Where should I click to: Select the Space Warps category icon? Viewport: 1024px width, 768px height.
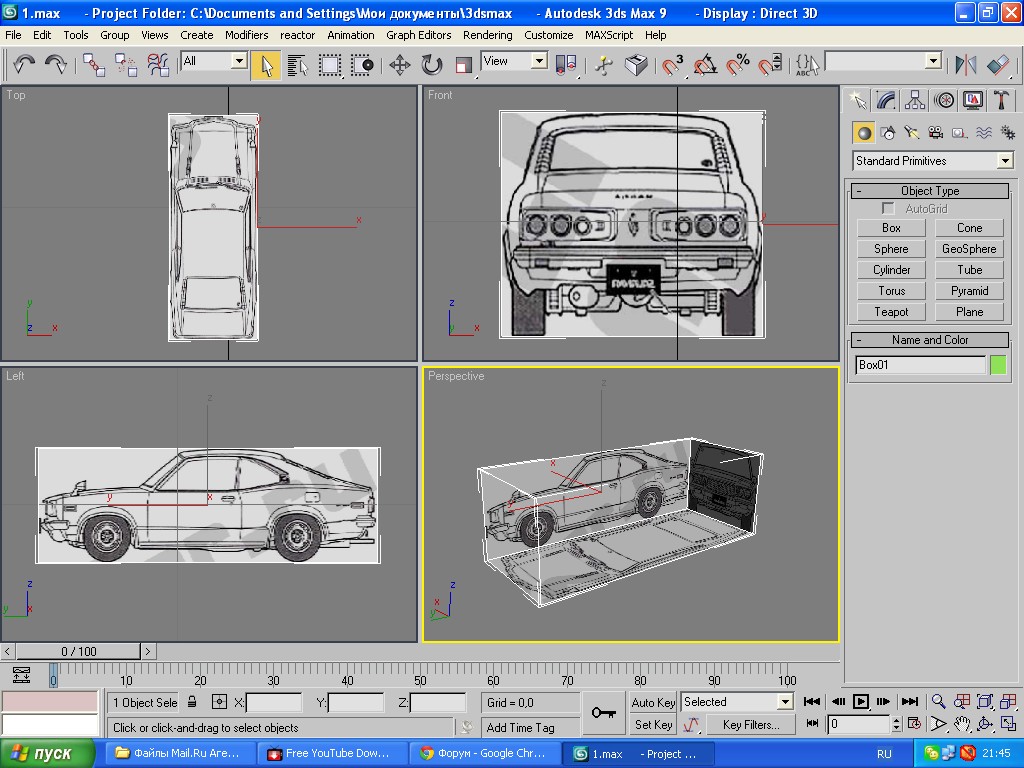pos(984,133)
